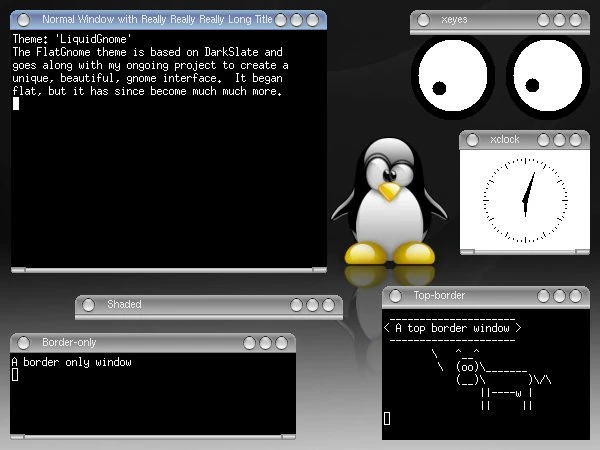Click the '< A top border window >' text
The image size is (600, 450).
coord(453,328)
